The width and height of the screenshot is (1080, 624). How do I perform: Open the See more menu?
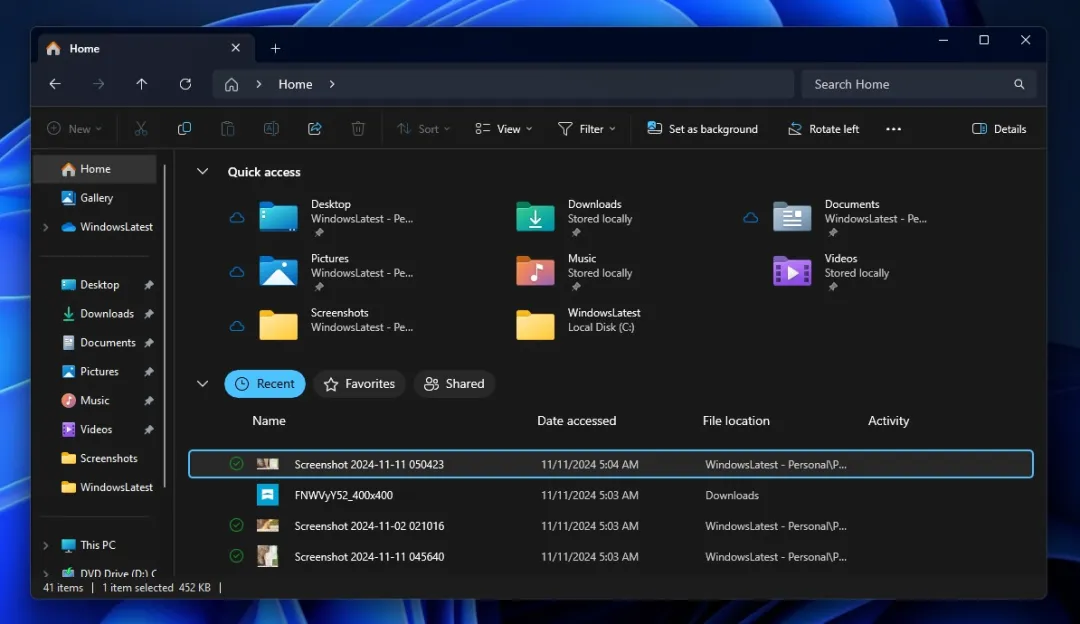point(893,128)
